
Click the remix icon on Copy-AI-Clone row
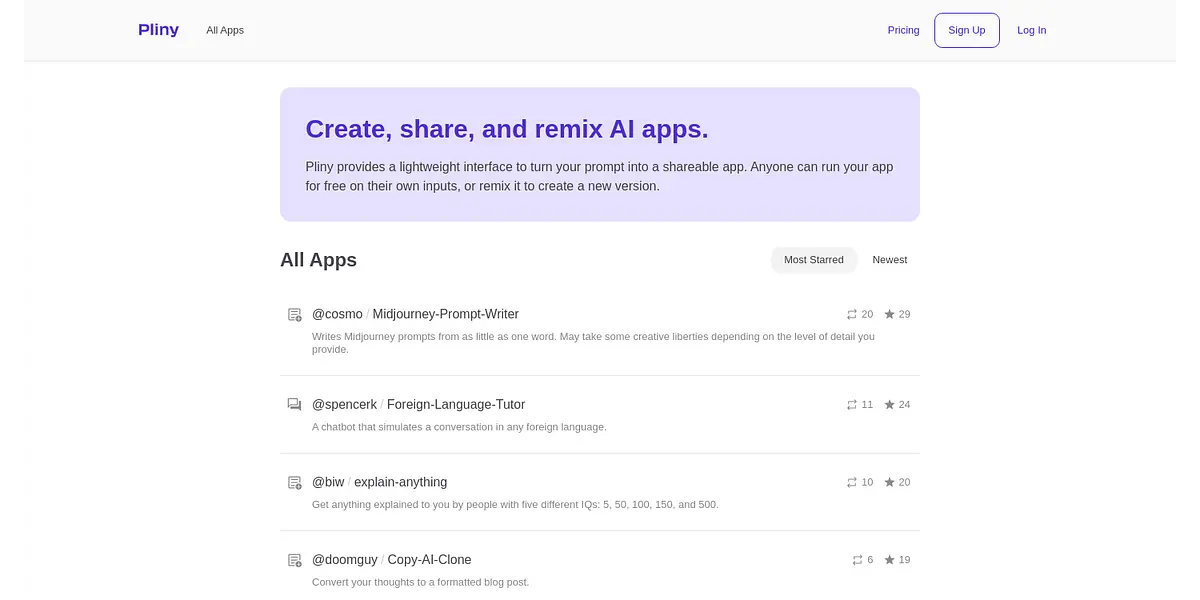pyautogui.click(x=857, y=560)
